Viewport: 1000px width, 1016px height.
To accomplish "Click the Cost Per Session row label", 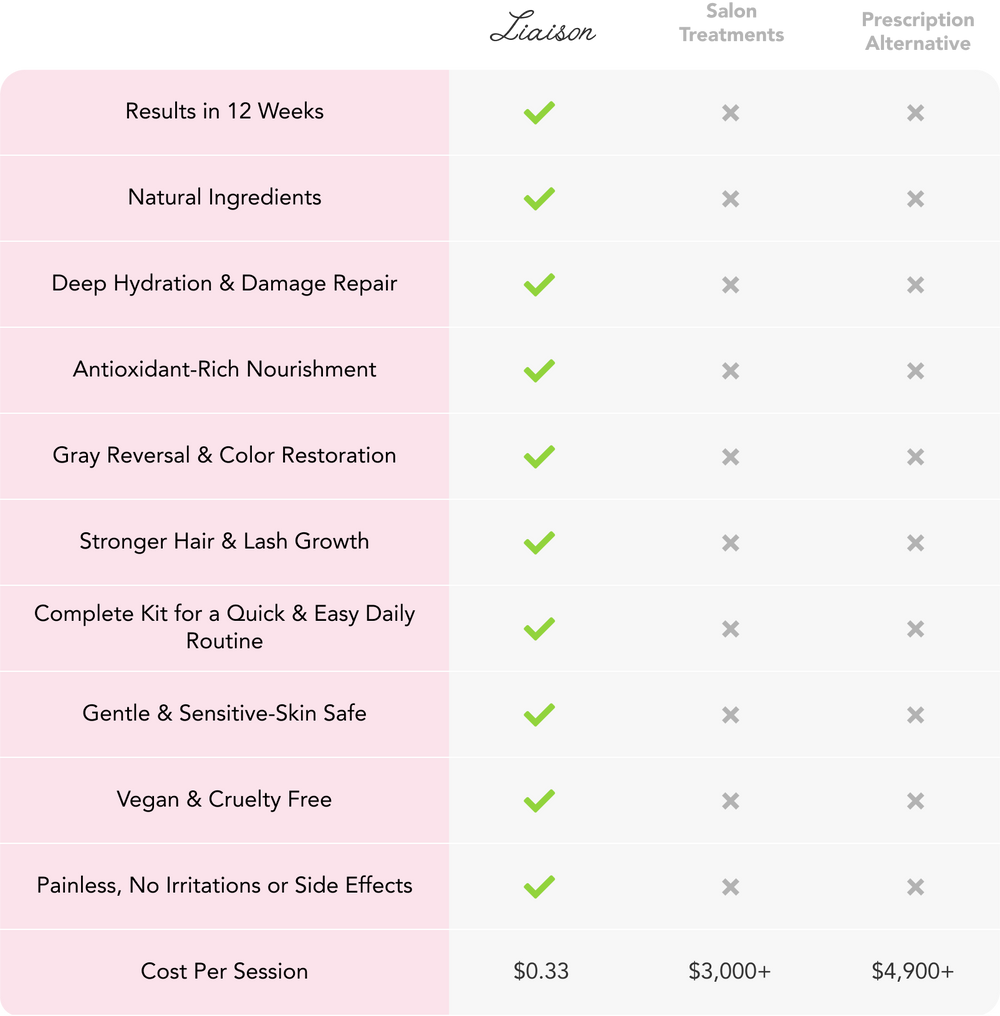I will [224, 971].
